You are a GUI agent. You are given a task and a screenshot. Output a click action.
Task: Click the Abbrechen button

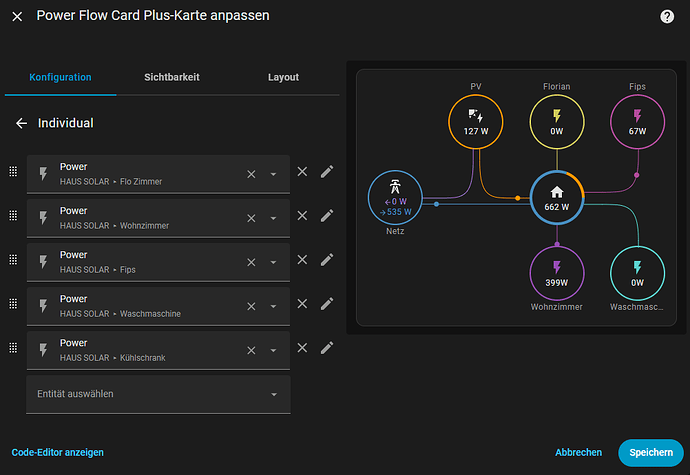tap(578, 452)
